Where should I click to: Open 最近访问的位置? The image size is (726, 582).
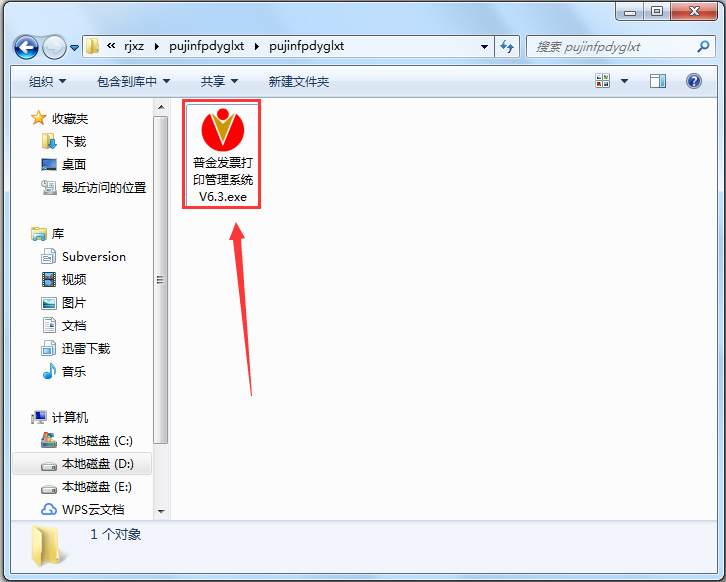pos(104,188)
